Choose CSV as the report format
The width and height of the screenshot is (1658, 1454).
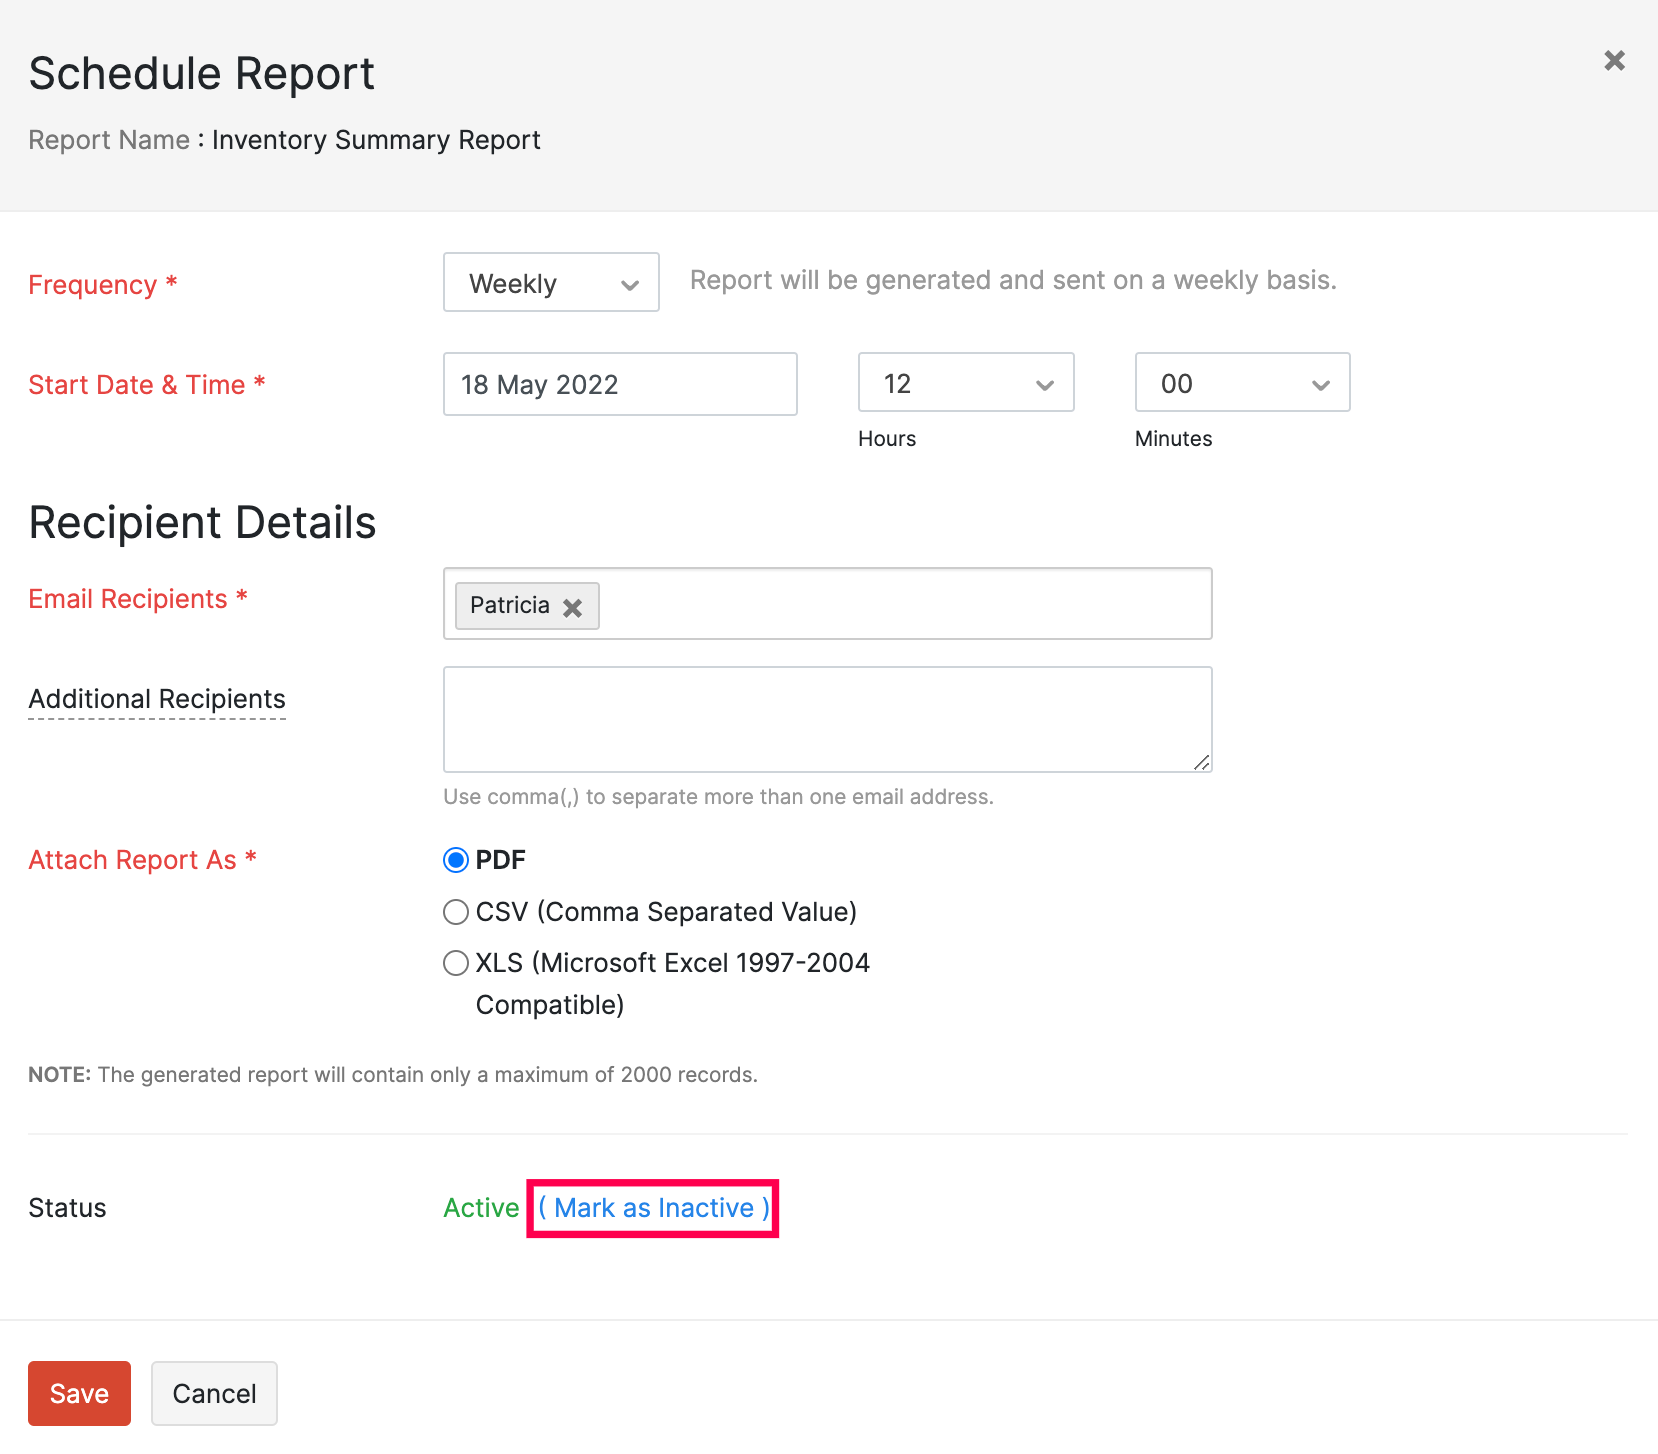tap(456, 911)
